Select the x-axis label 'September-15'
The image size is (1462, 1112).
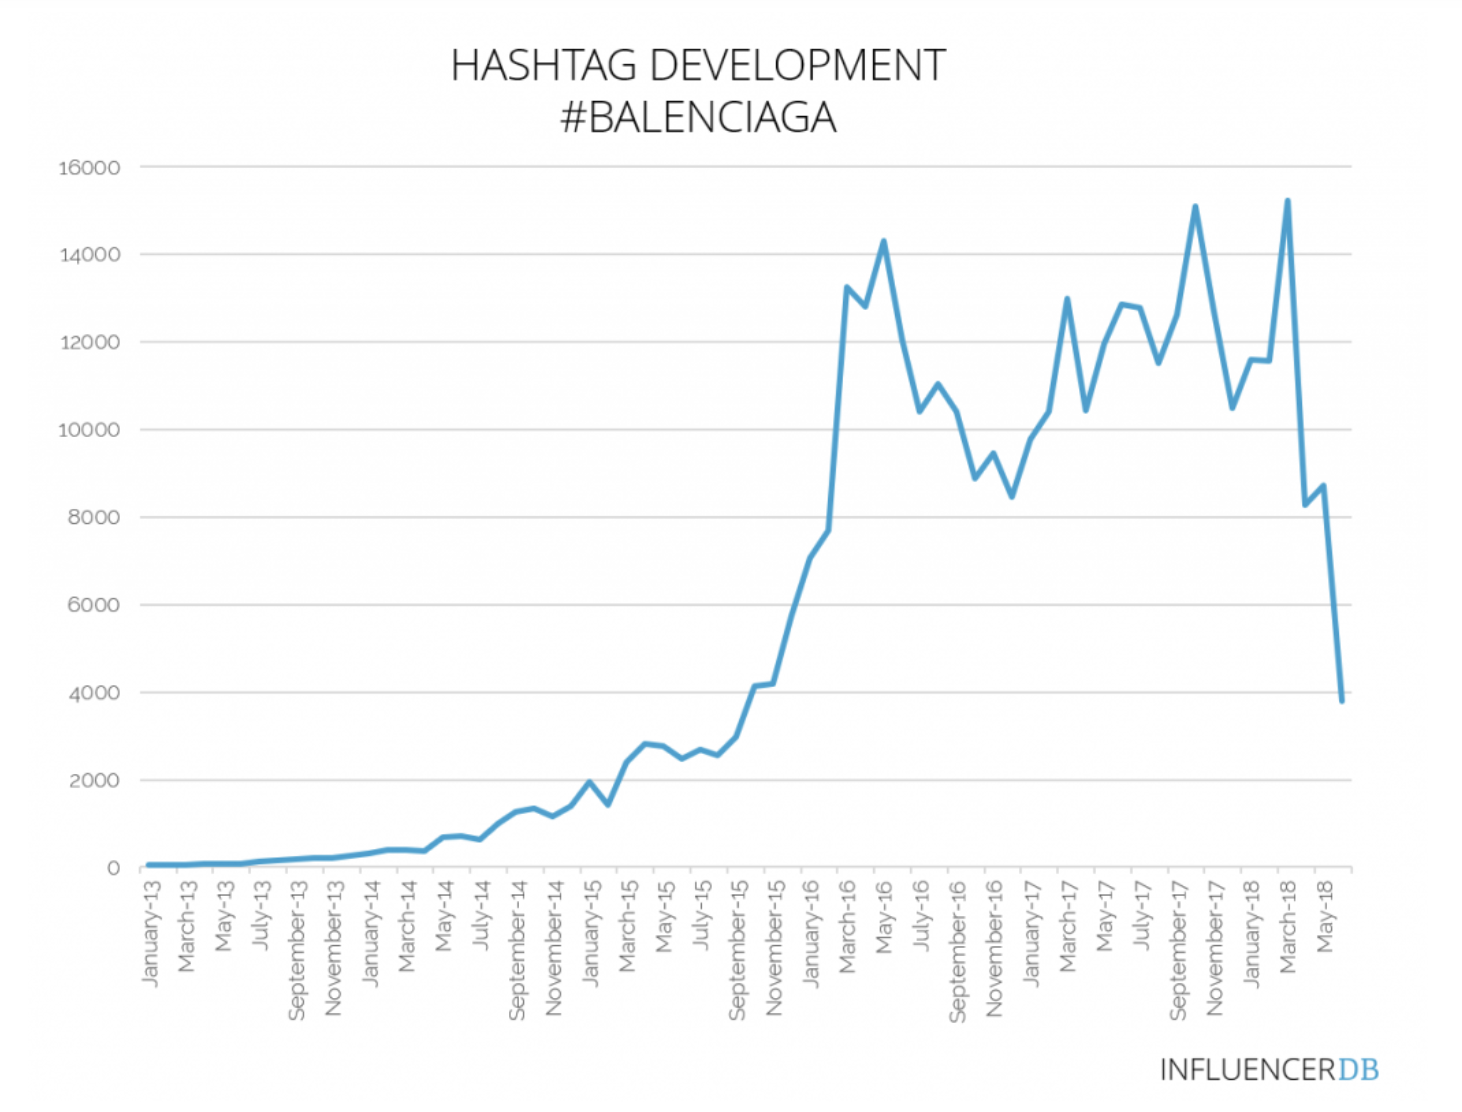pos(737,950)
